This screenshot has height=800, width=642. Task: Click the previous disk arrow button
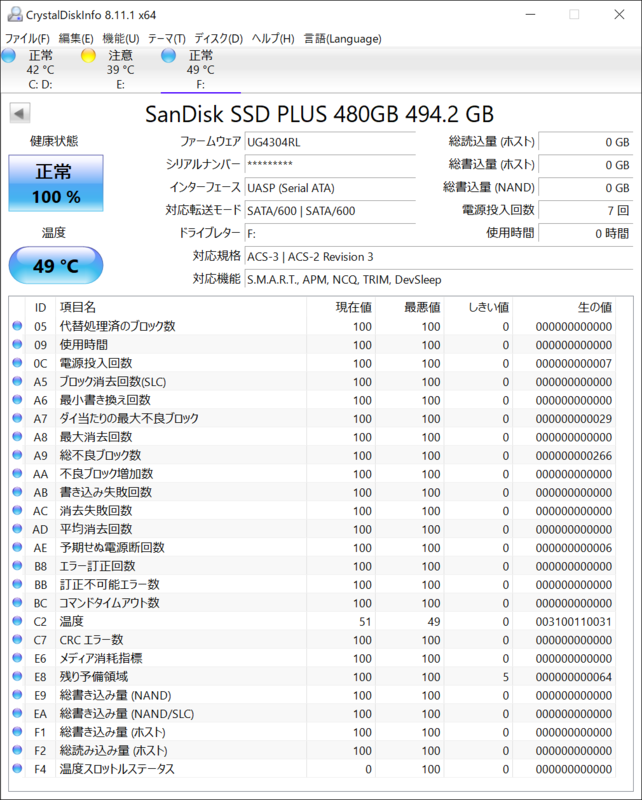20,113
